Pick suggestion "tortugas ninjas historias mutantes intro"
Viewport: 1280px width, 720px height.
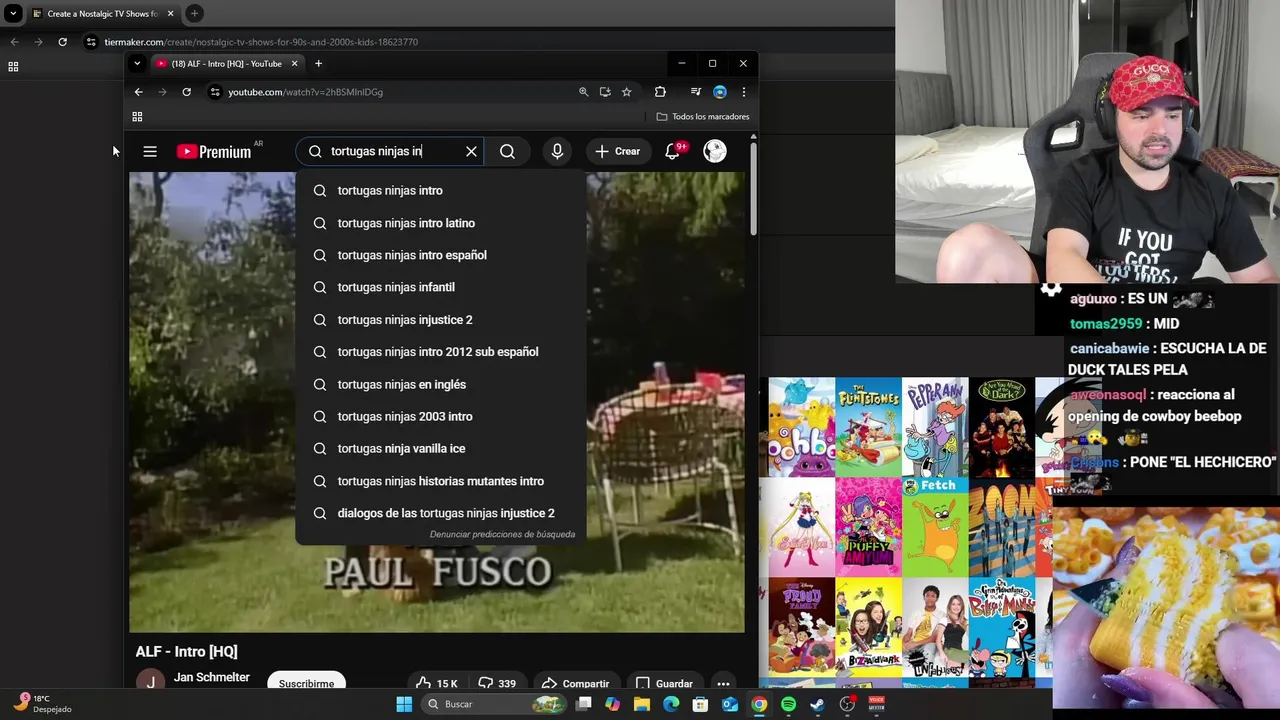click(440, 481)
